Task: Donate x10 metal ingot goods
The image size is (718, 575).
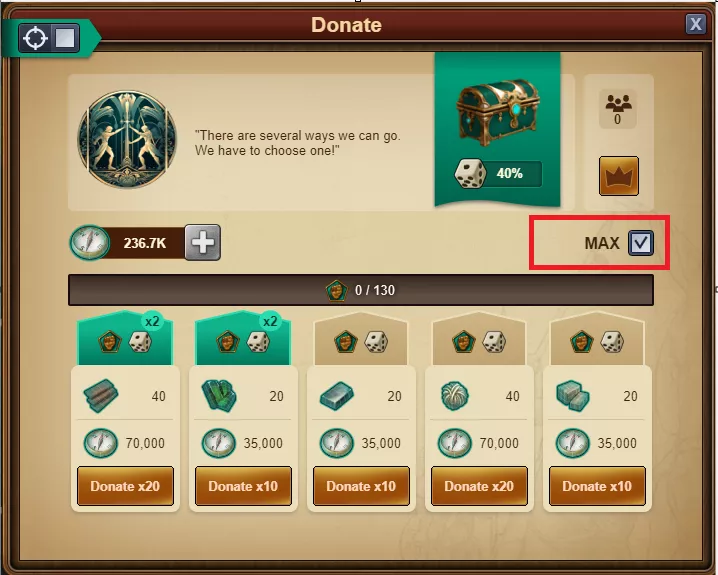Action: [361, 486]
